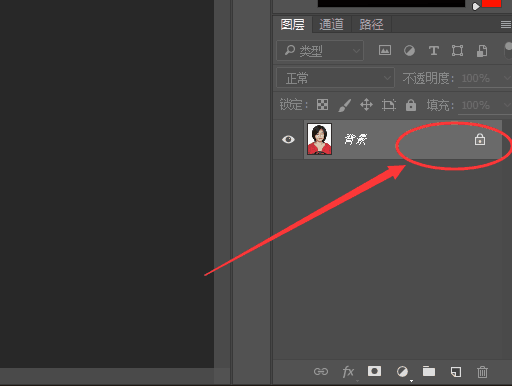Hide the 背景 layer eye icon
The height and width of the screenshot is (386, 512).
(288, 139)
